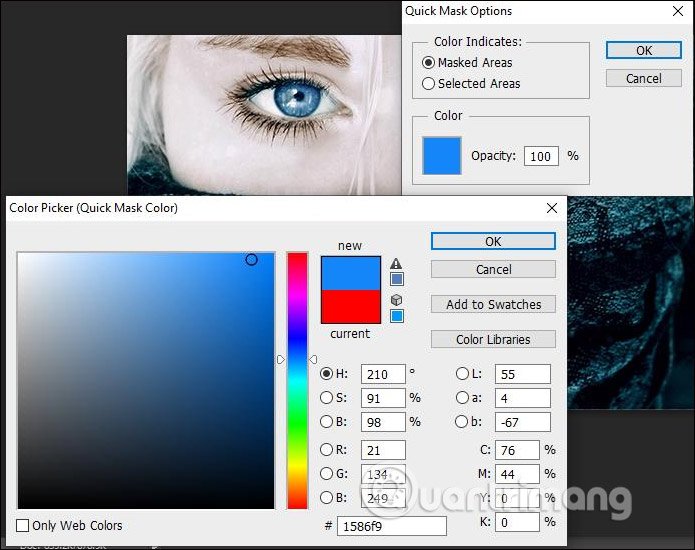Select the RGB blue B radio button

coord(326,498)
